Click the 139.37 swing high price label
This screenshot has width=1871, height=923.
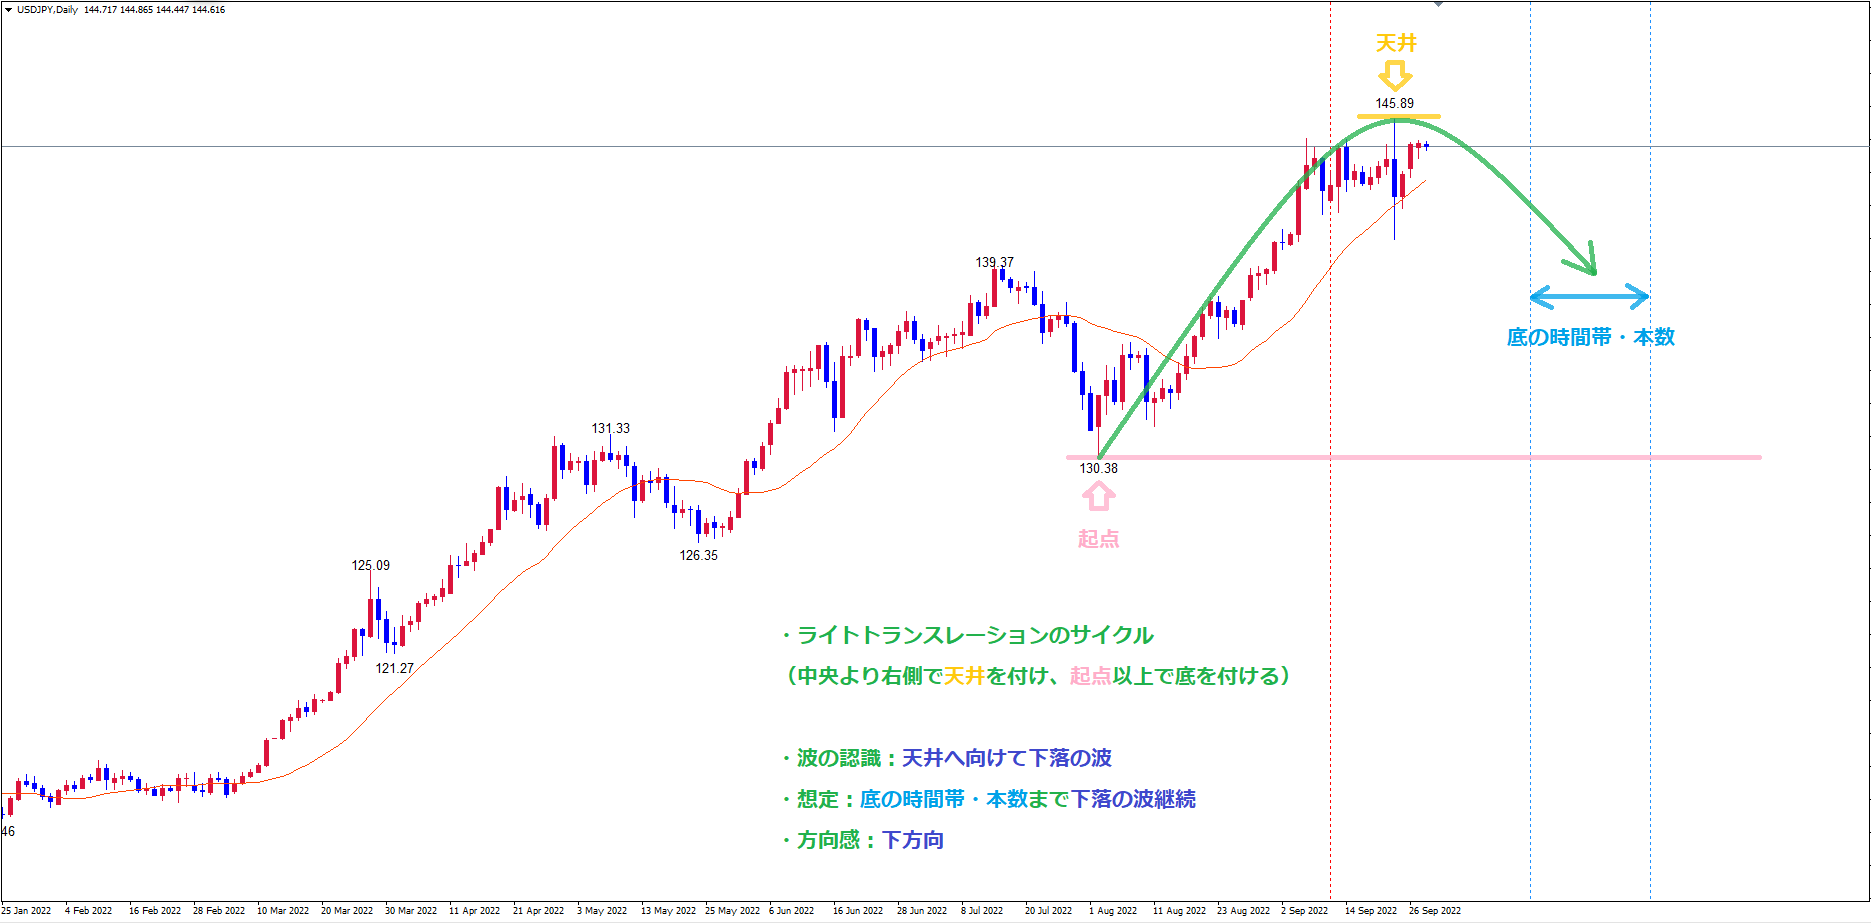(x=994, y=263)
